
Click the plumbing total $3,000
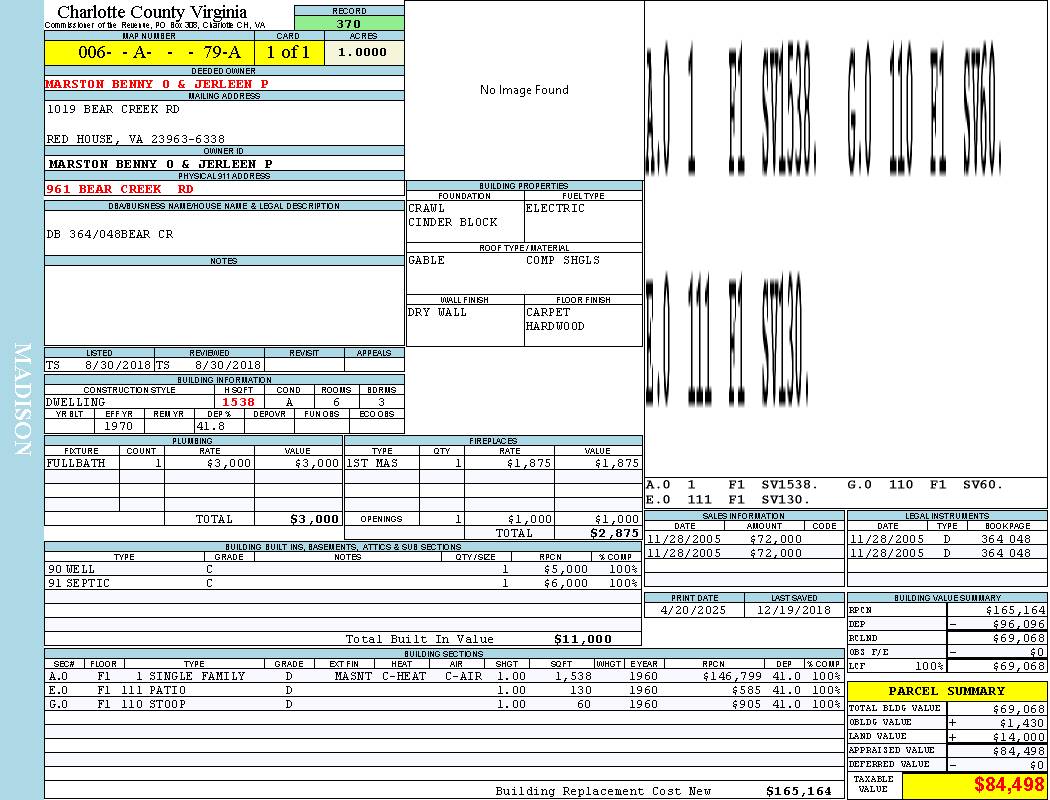315,519
